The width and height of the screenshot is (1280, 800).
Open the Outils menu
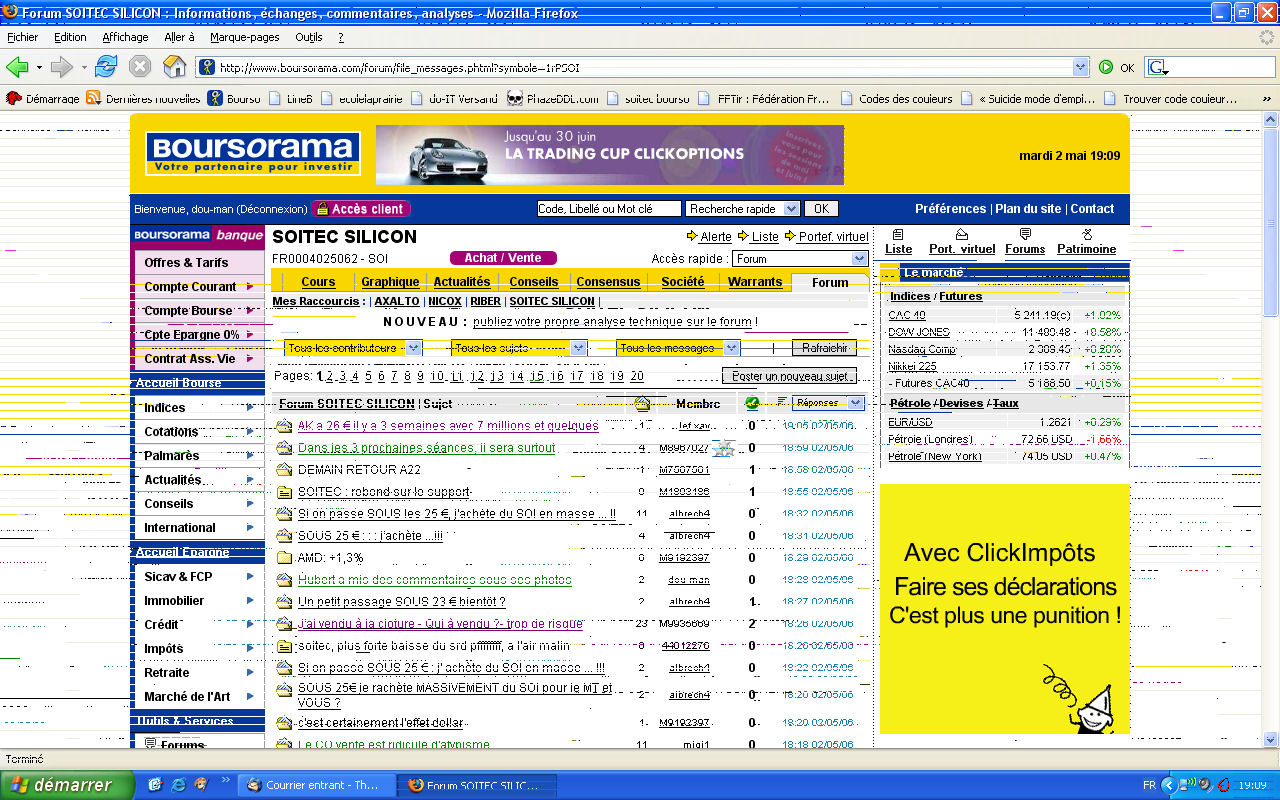click(309, 37)
